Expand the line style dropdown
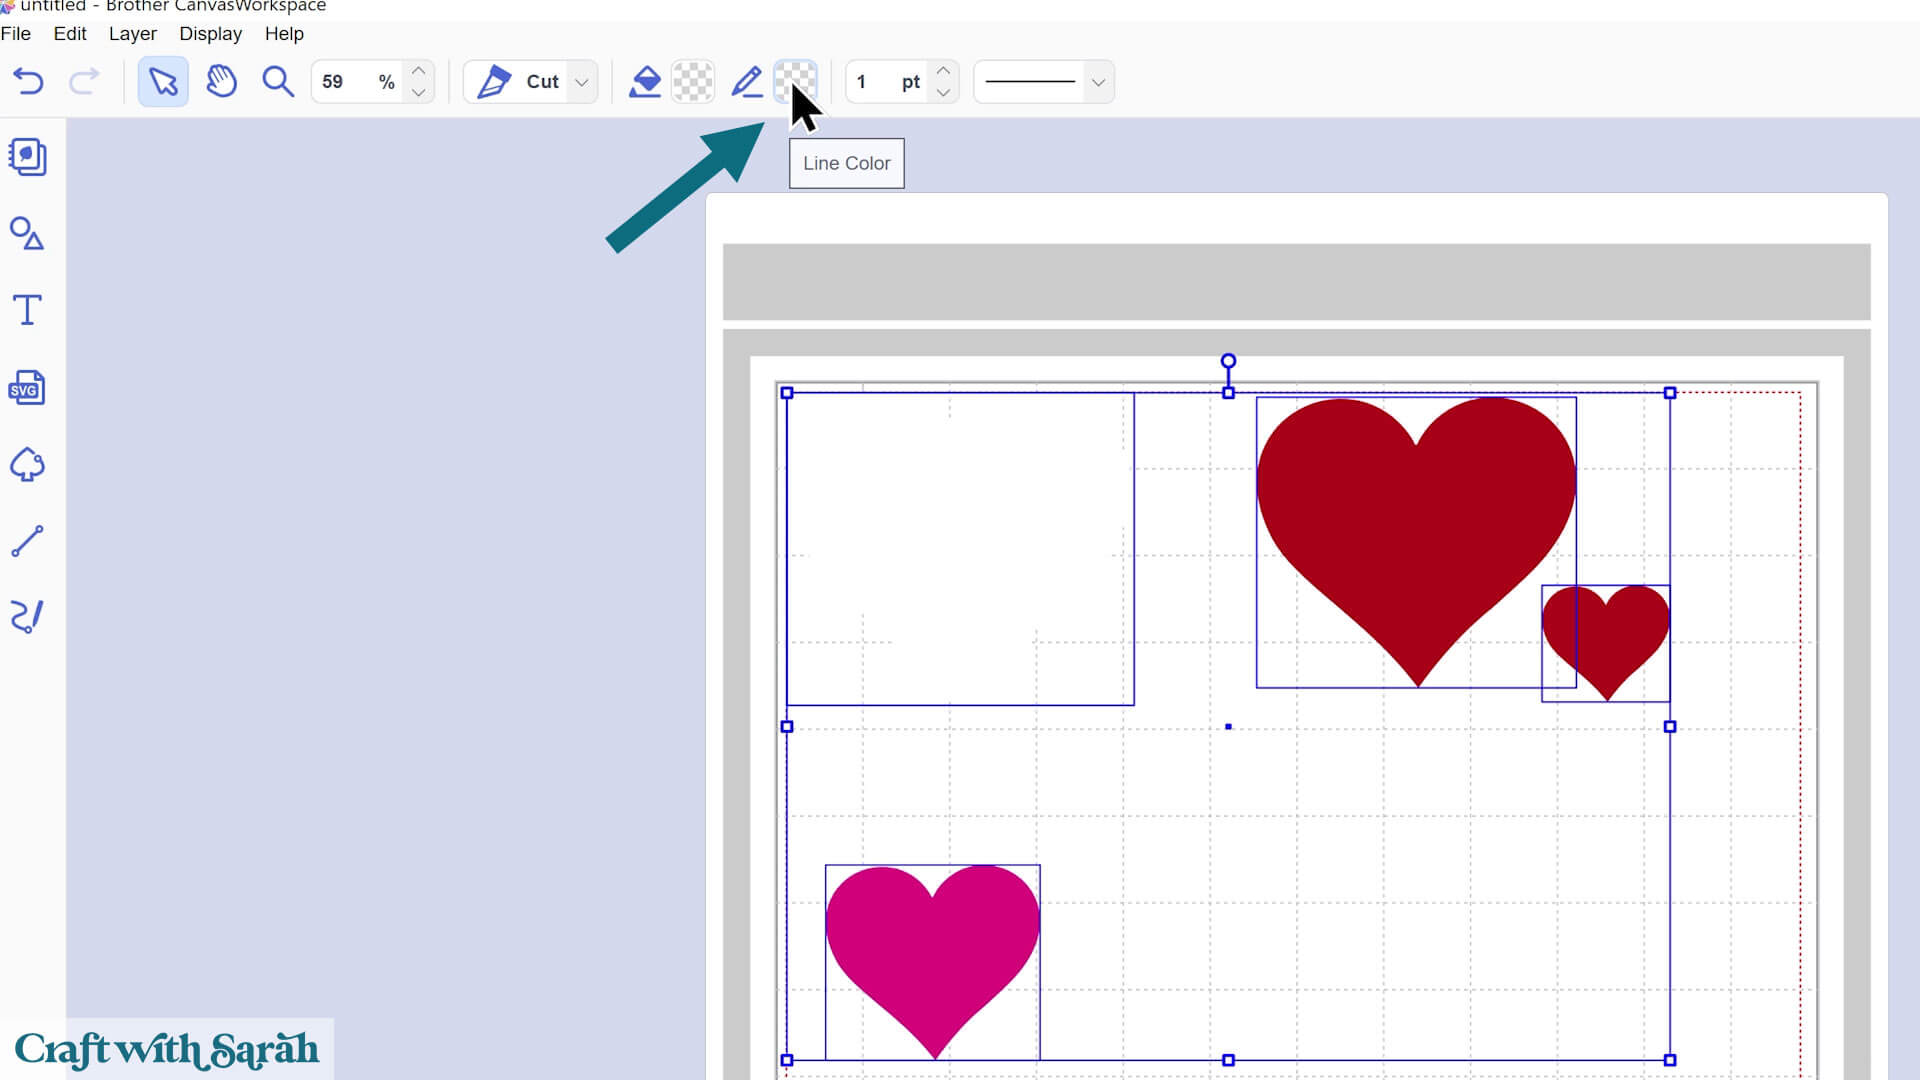 pos(1098,82)
